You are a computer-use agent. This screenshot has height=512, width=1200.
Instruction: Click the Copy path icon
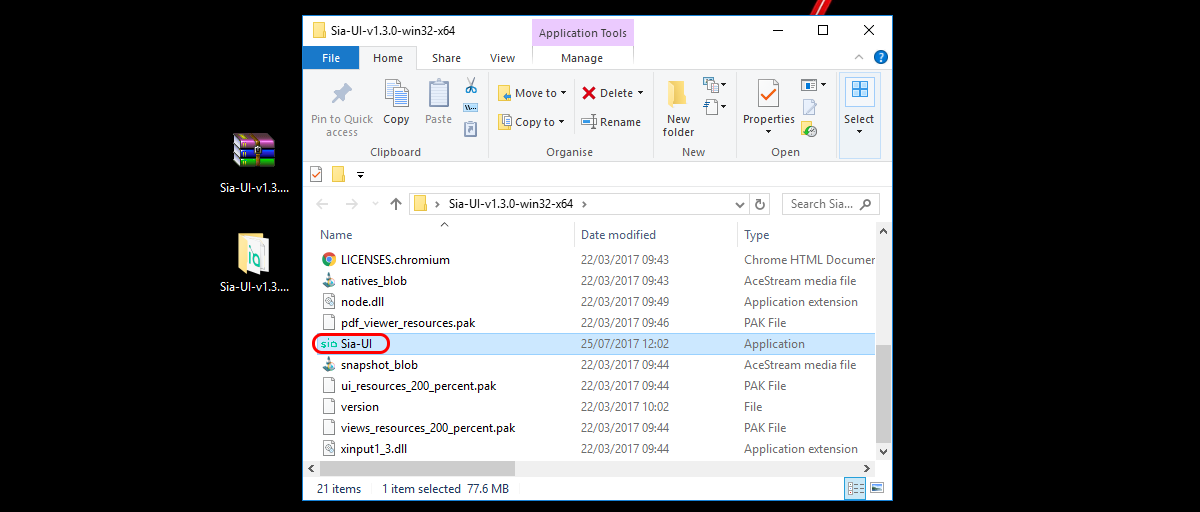[x=471, y=107]
